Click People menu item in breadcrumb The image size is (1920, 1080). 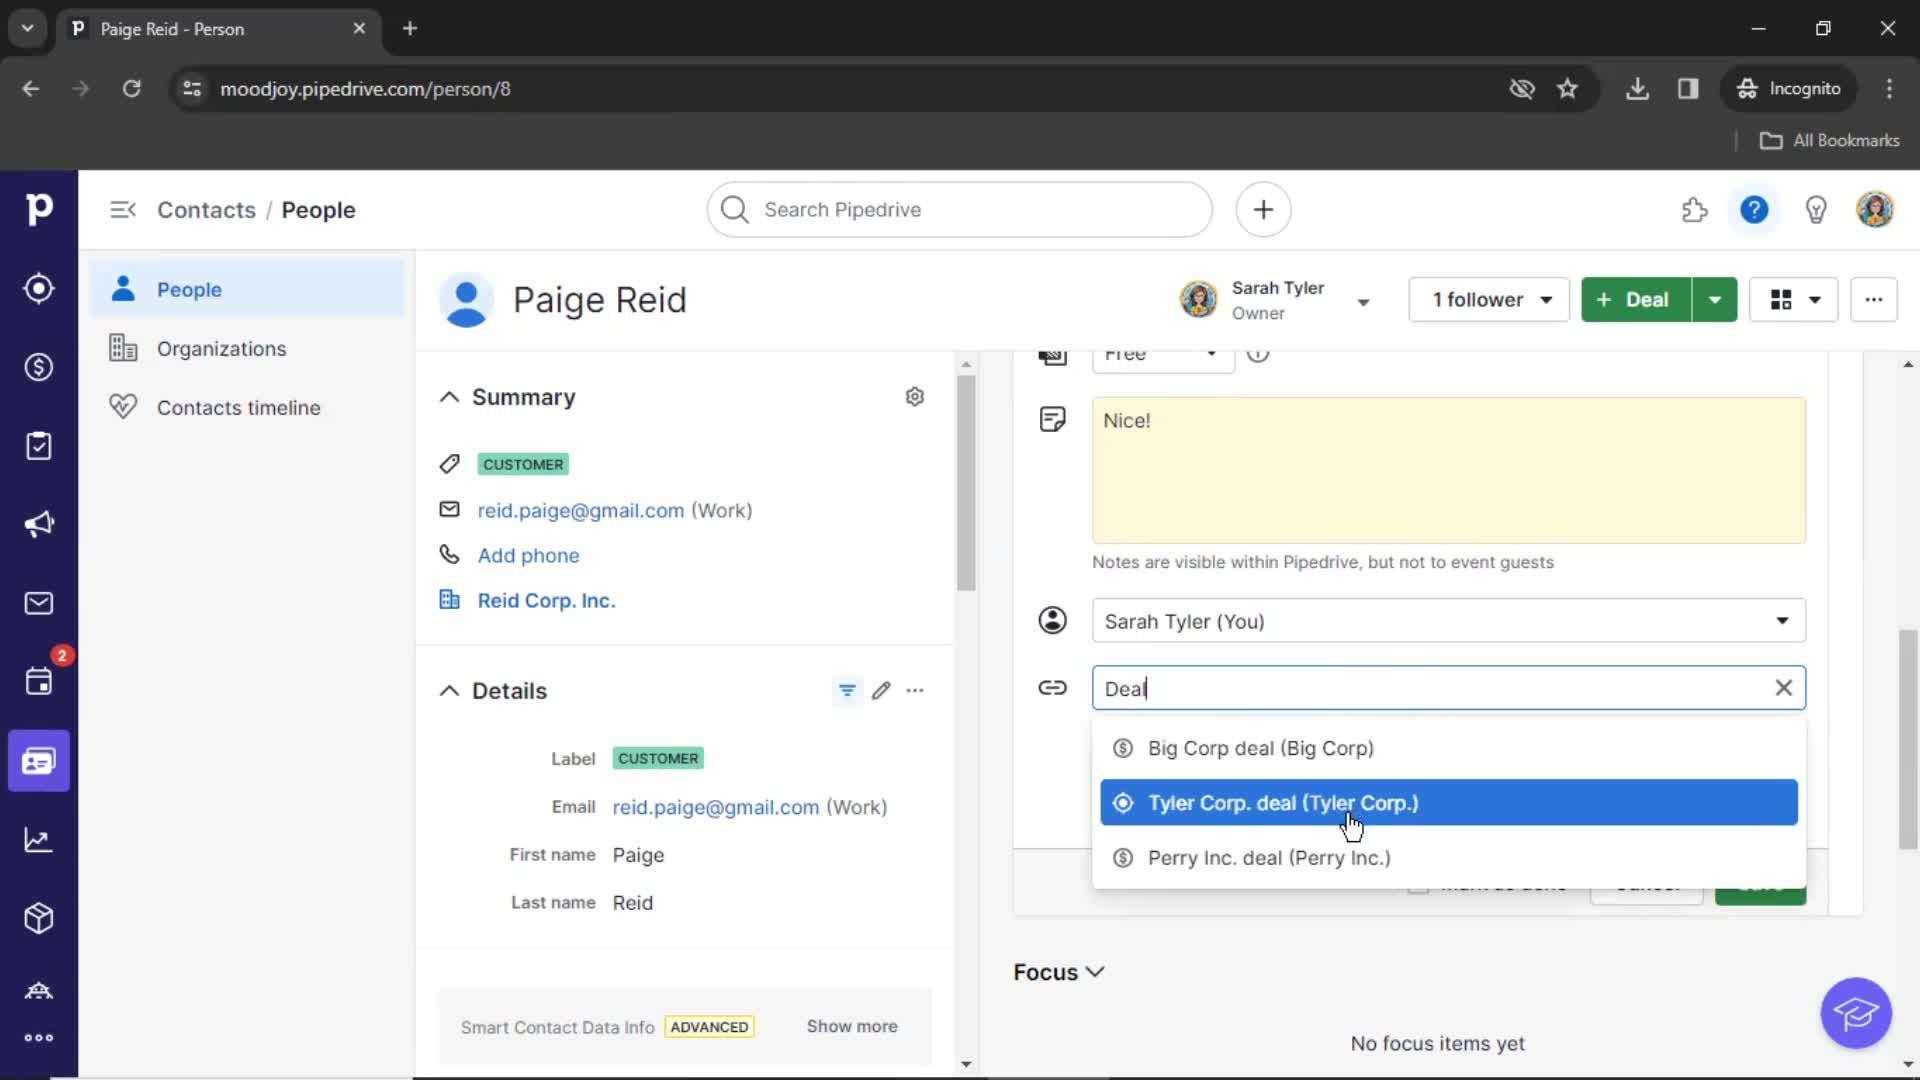pos(316,210)
